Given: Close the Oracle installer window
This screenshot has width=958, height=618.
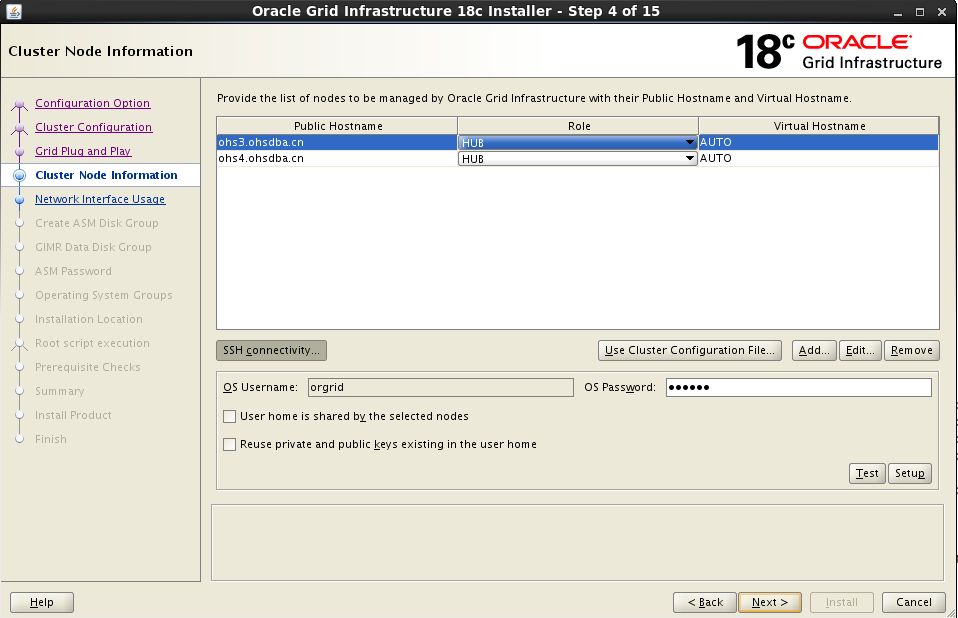Looking at the screenshot, I should 942,12.
